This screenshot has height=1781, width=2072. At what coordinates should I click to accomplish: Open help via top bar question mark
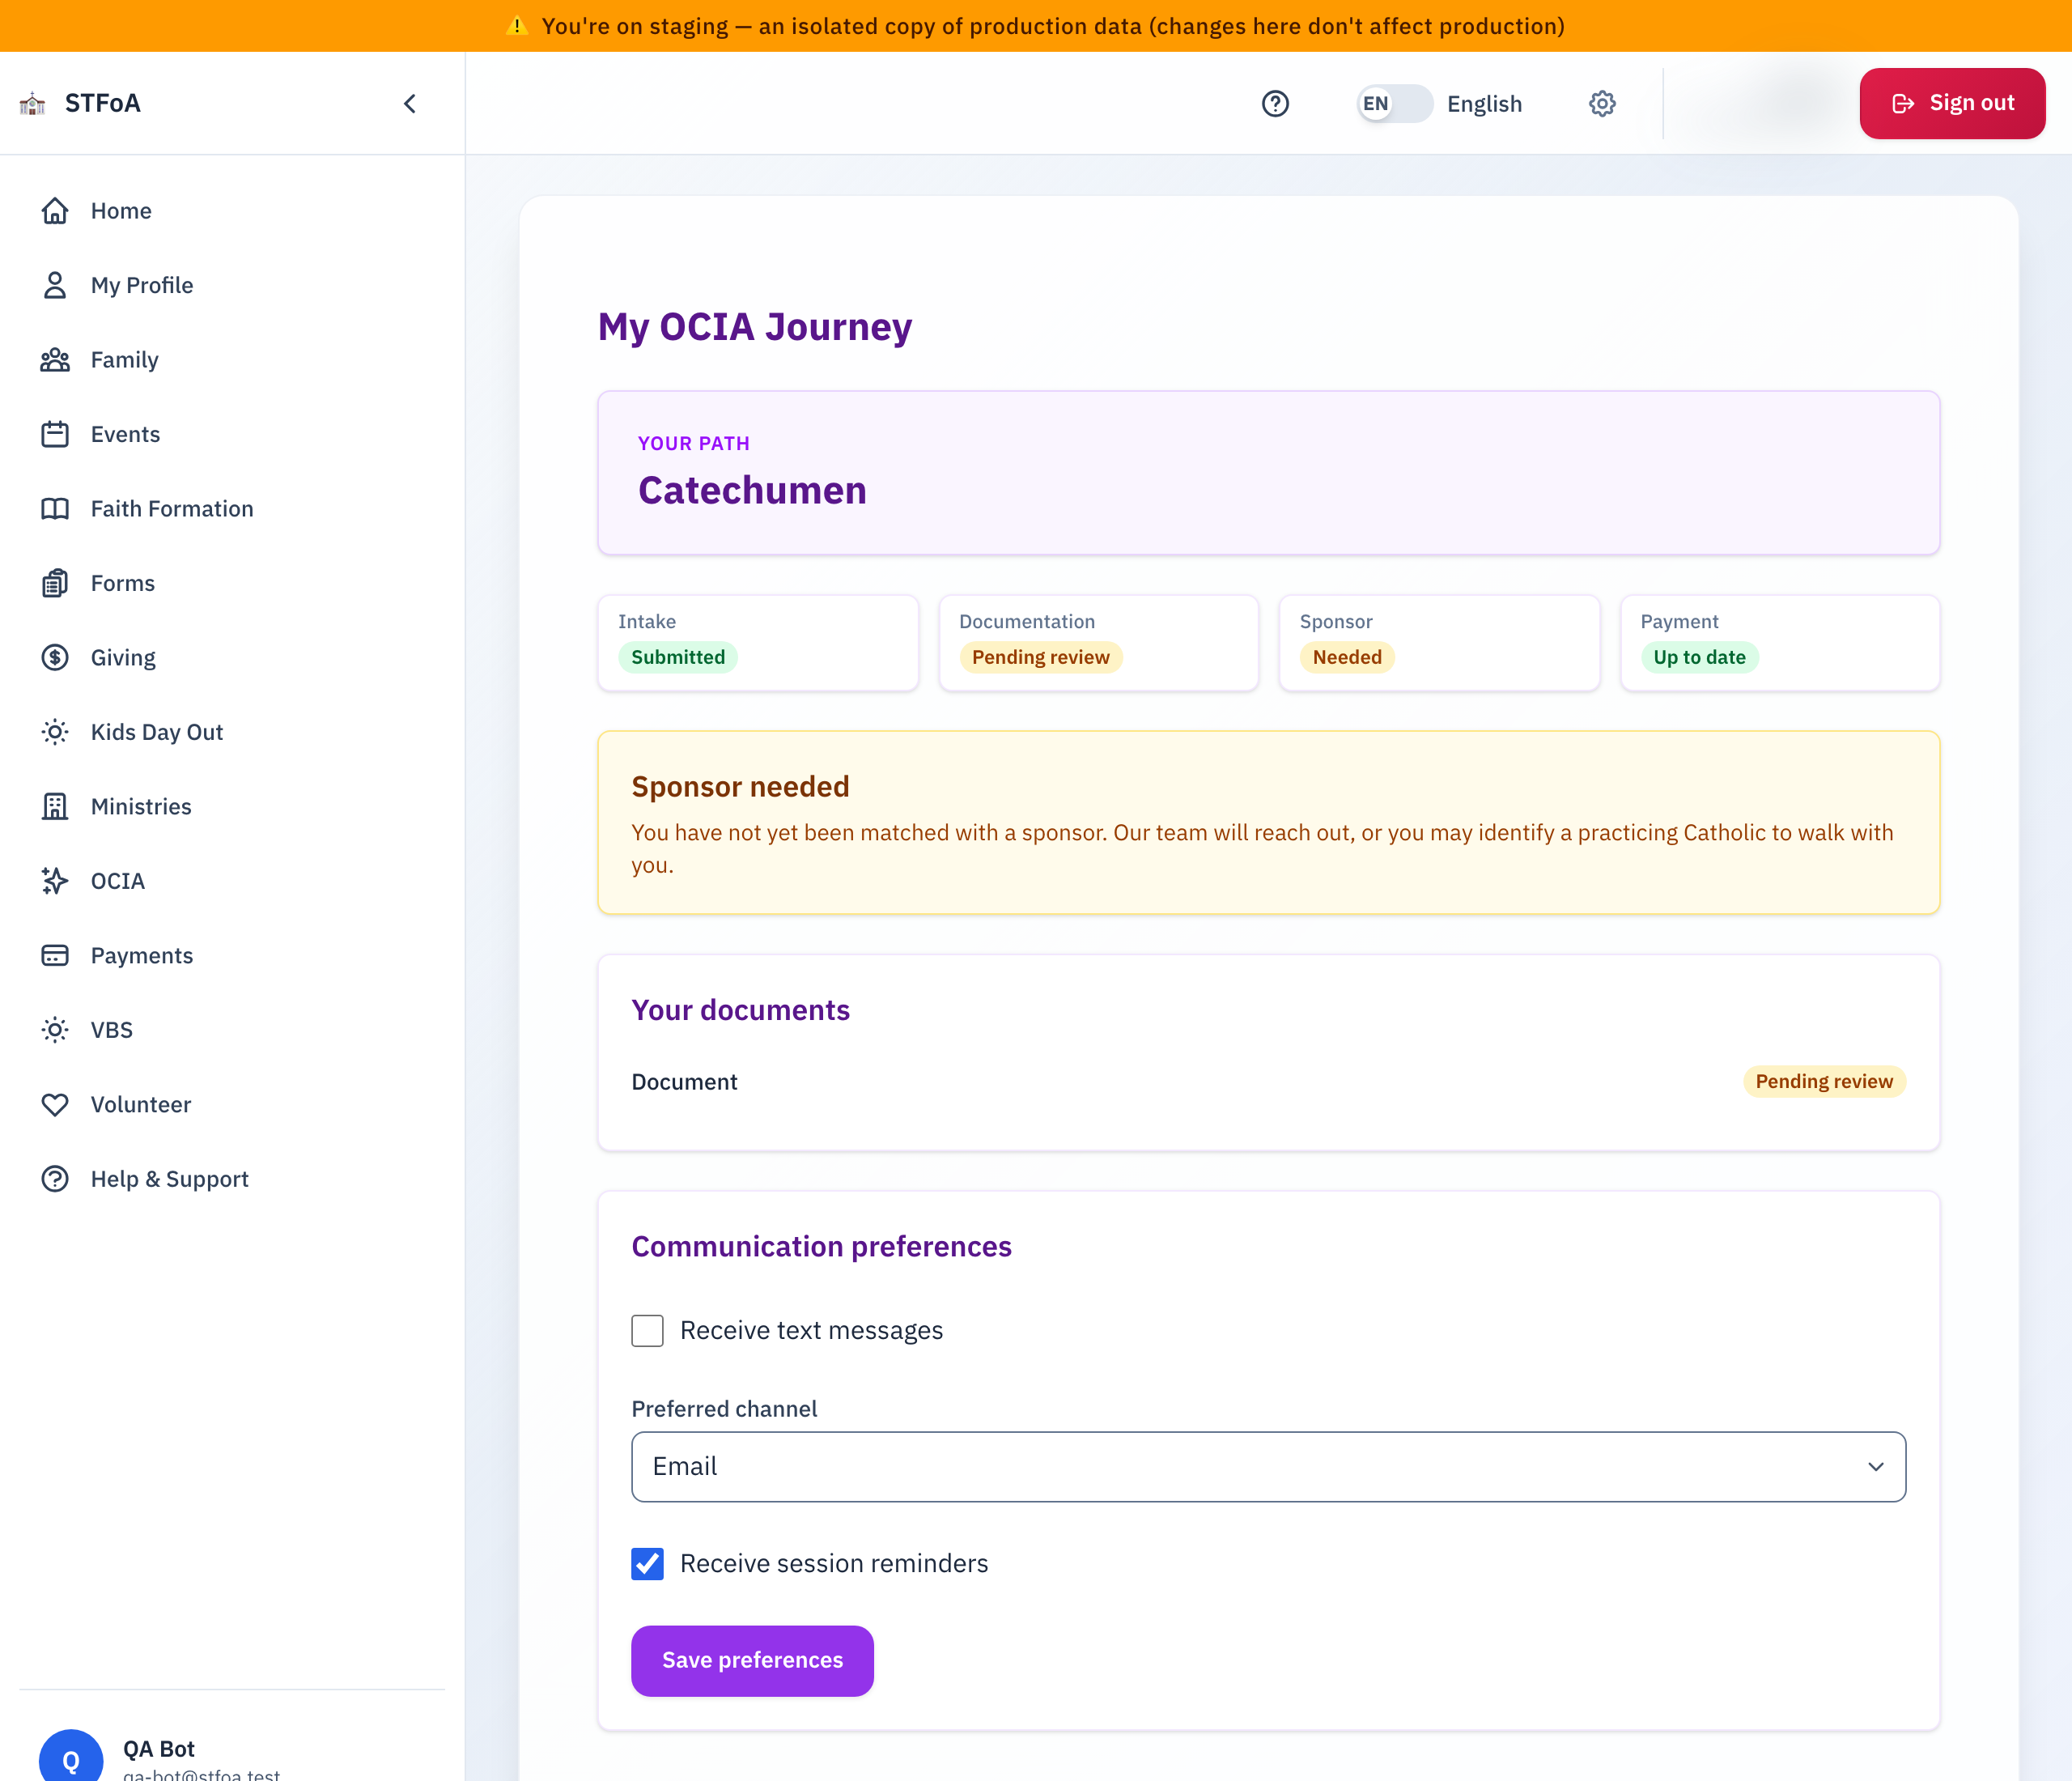1275,104
